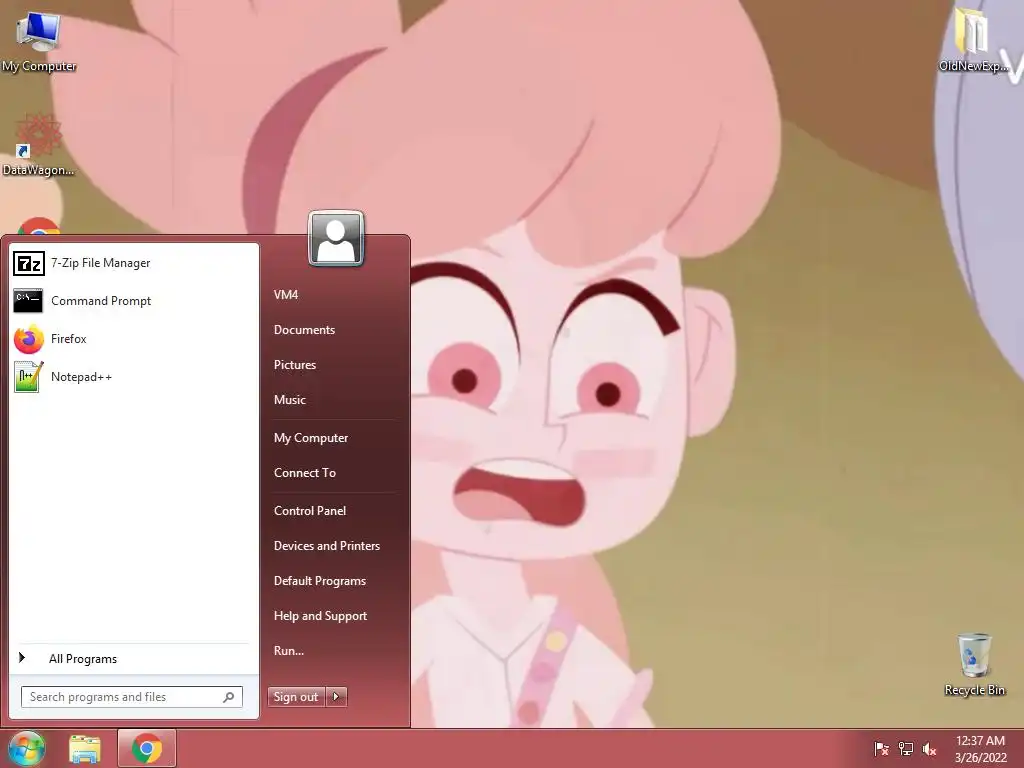Click the Windows Start orb
This screenshot has height=768, width=1024.
[26, 748]
